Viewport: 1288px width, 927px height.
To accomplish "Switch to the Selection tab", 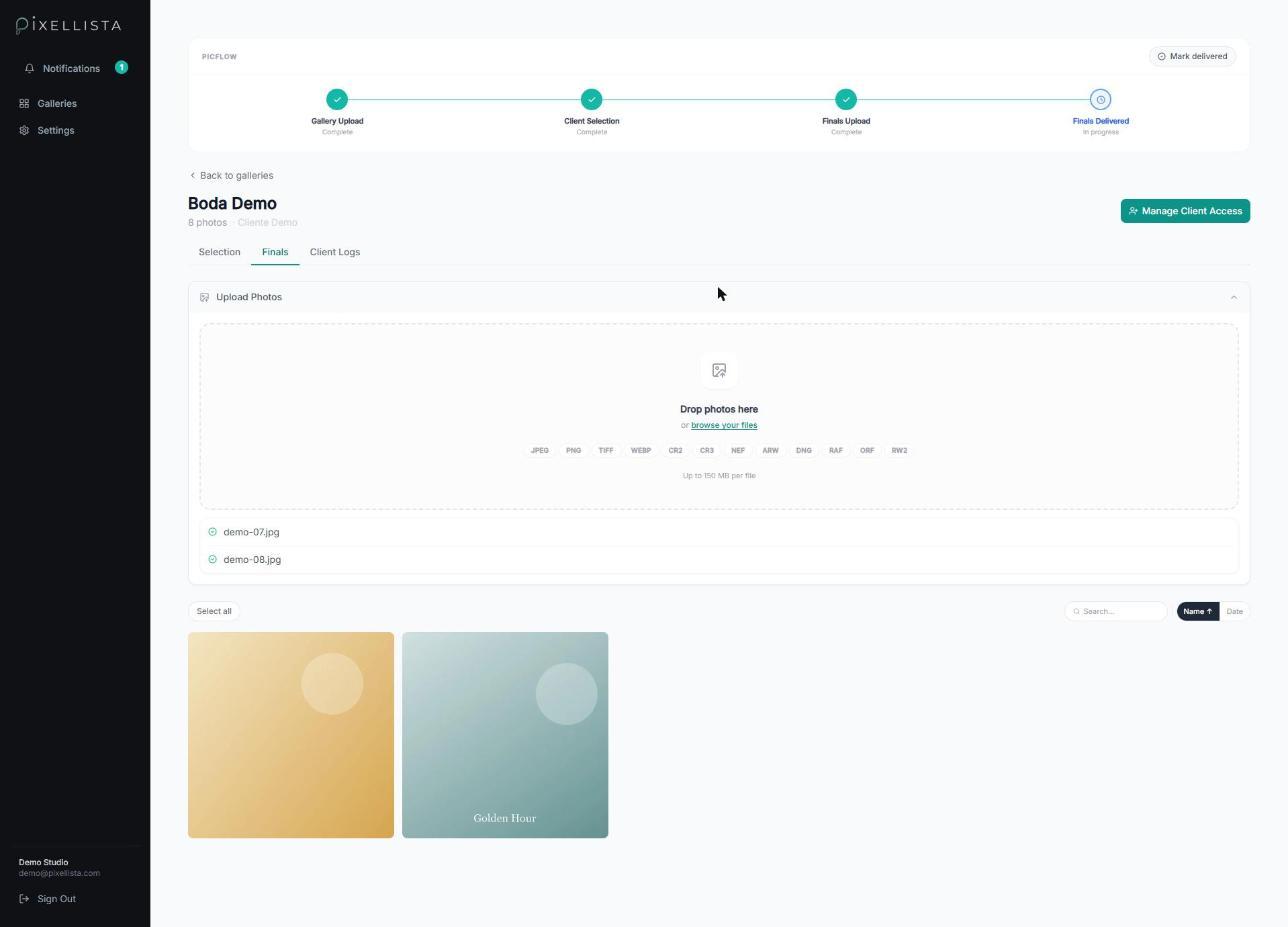I will (219, 252).
